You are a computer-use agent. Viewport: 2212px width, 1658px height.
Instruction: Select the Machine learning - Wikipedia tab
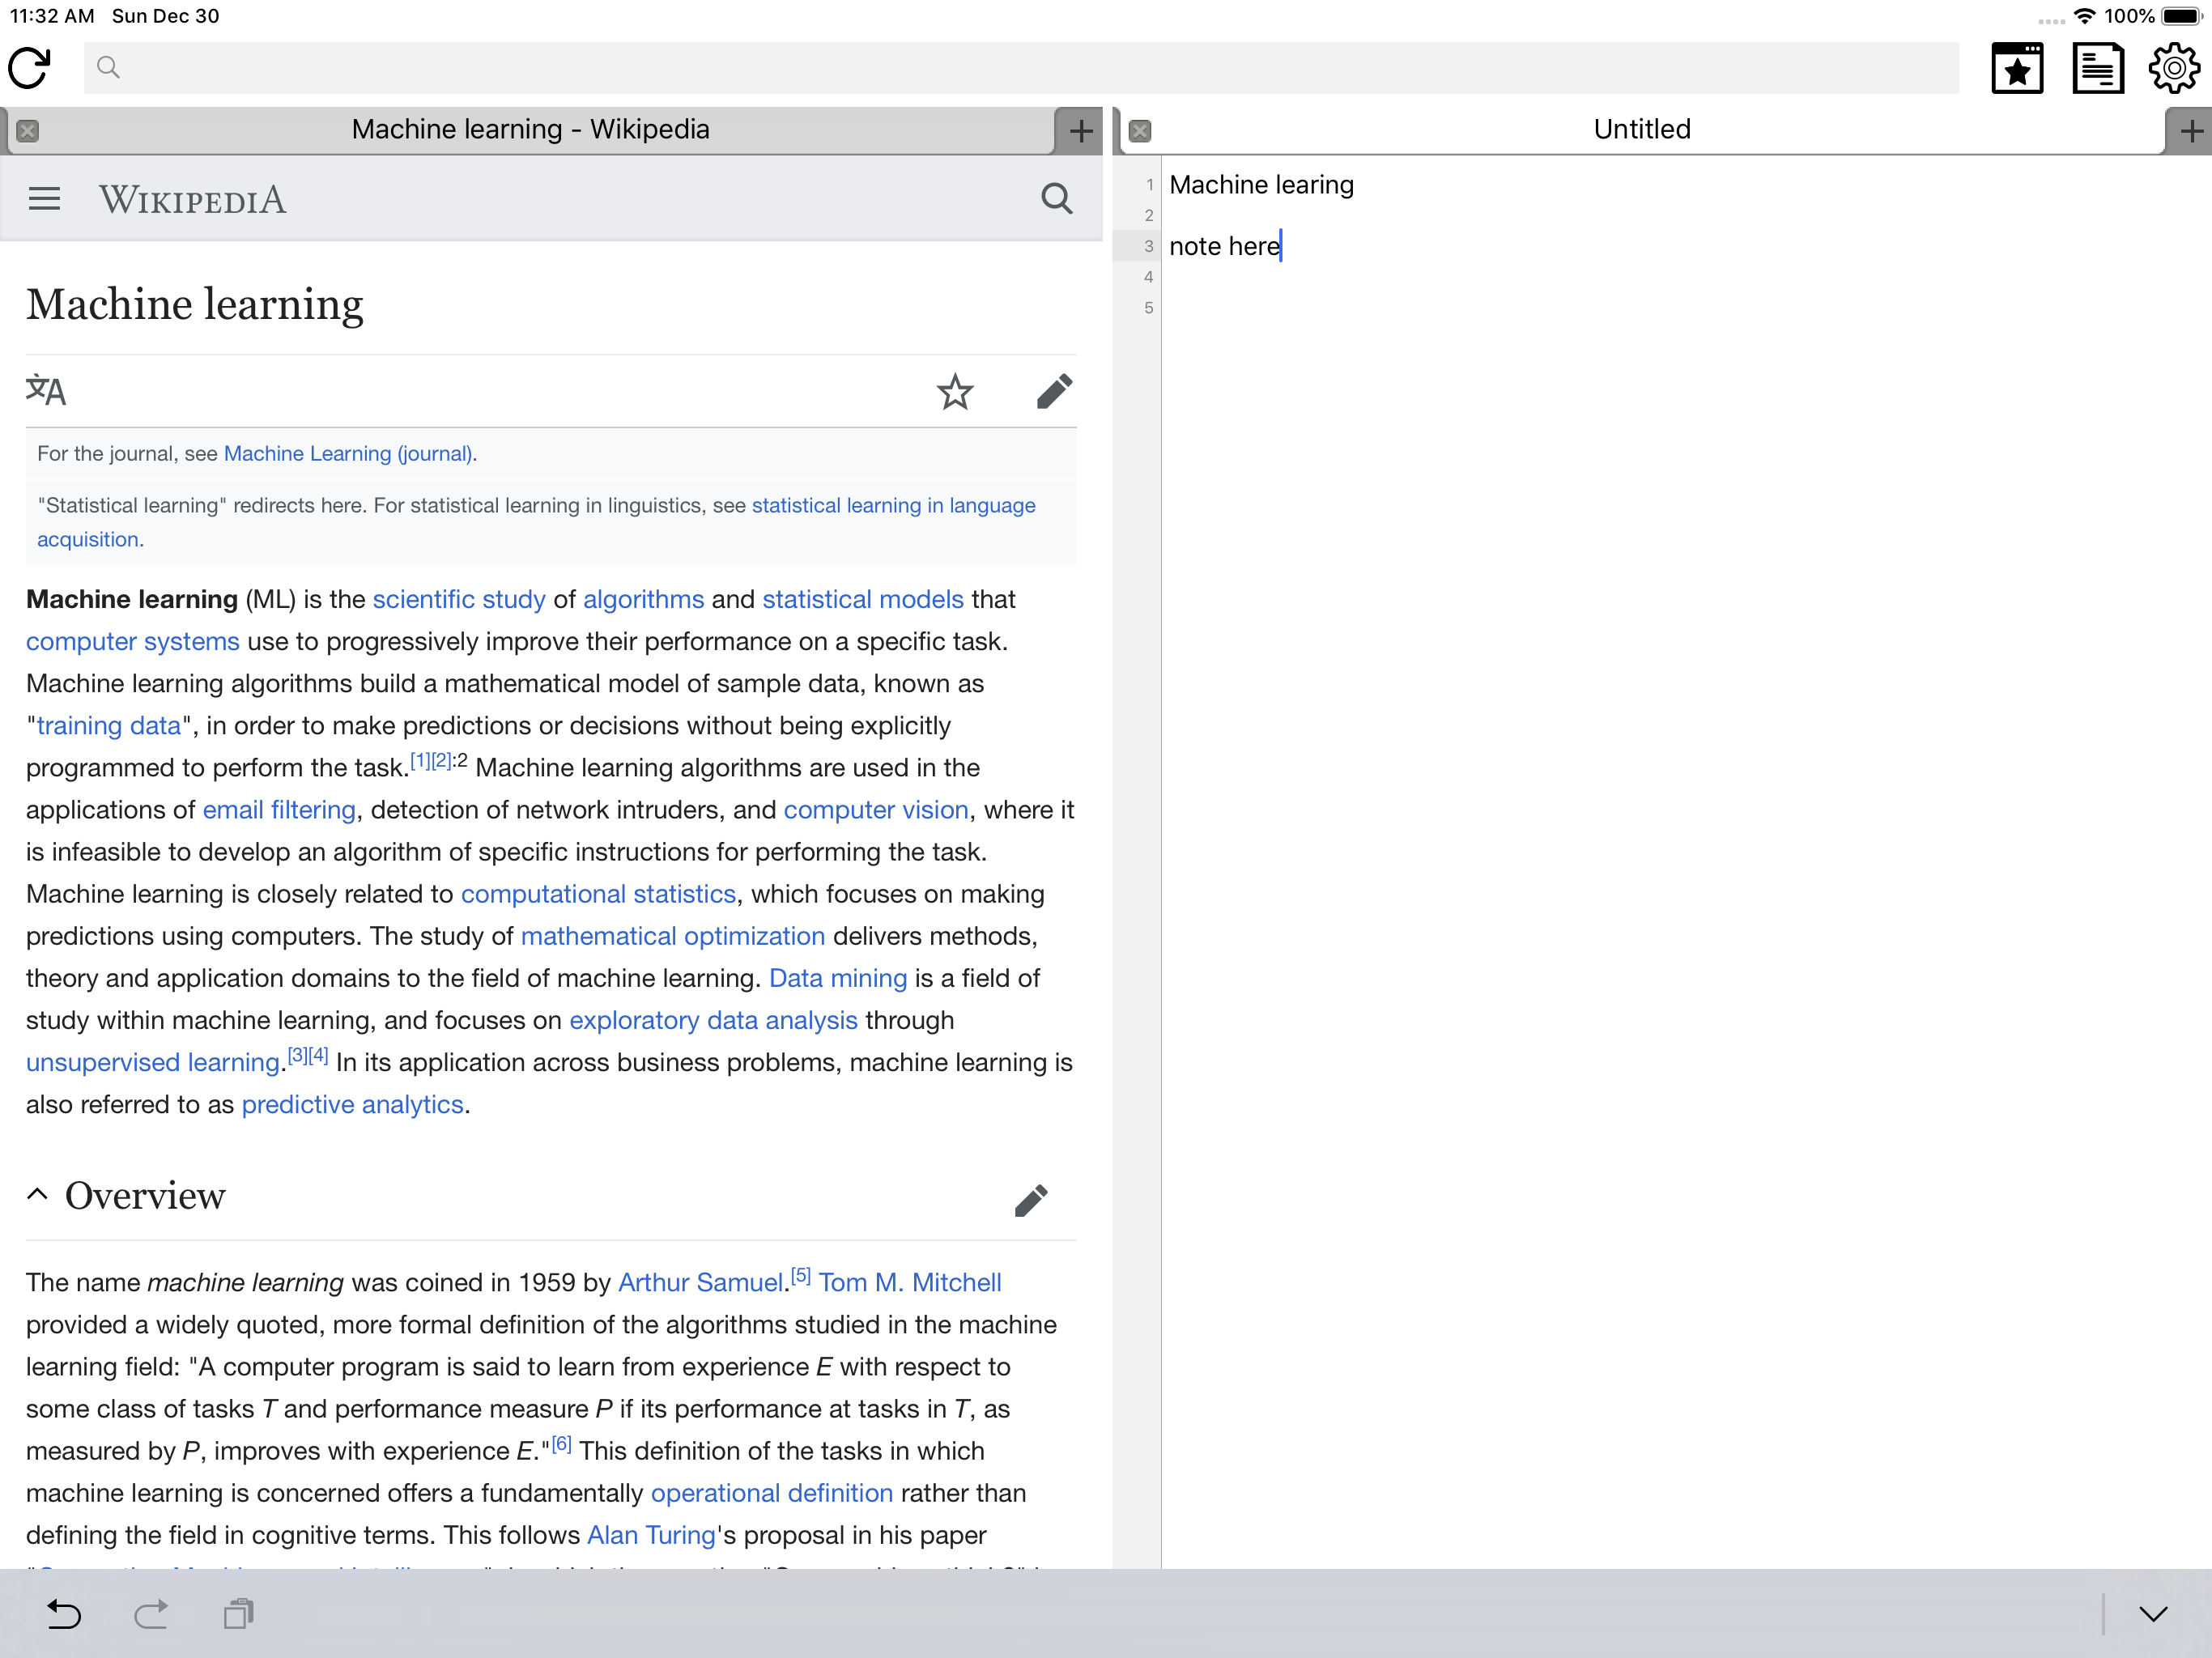pyautogui.click(x=530, y=130)
